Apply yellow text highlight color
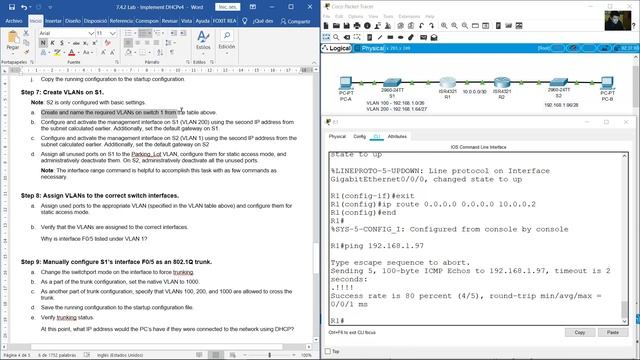The height and width of the screenshot is (360, 640). tap(57, 53)
